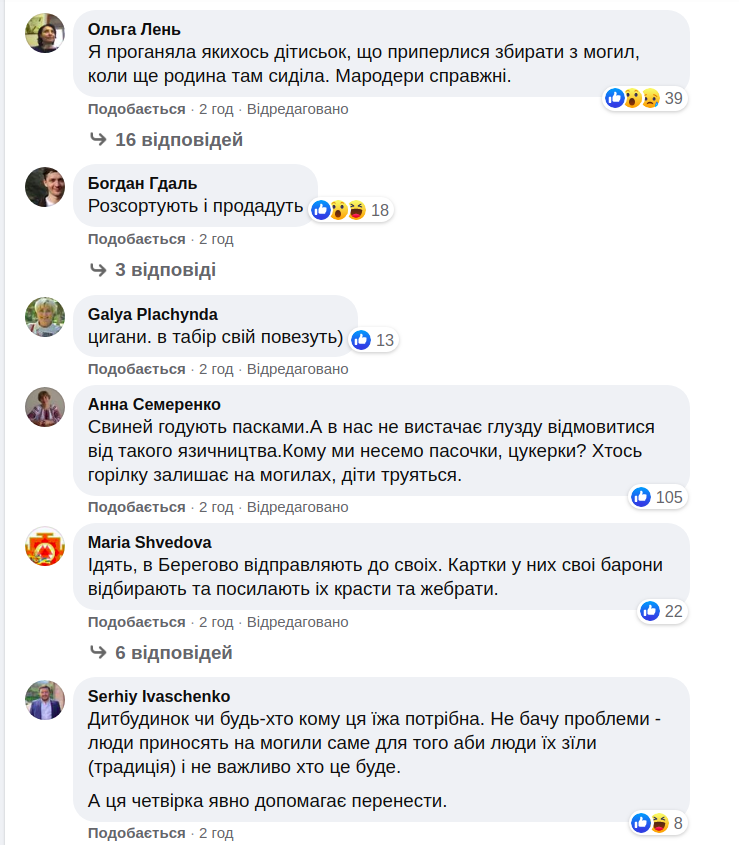Screen dimensions: 739x845
Task: View reactions on Serhiy Ivaschenko's comment
Action: pos(658,823)
